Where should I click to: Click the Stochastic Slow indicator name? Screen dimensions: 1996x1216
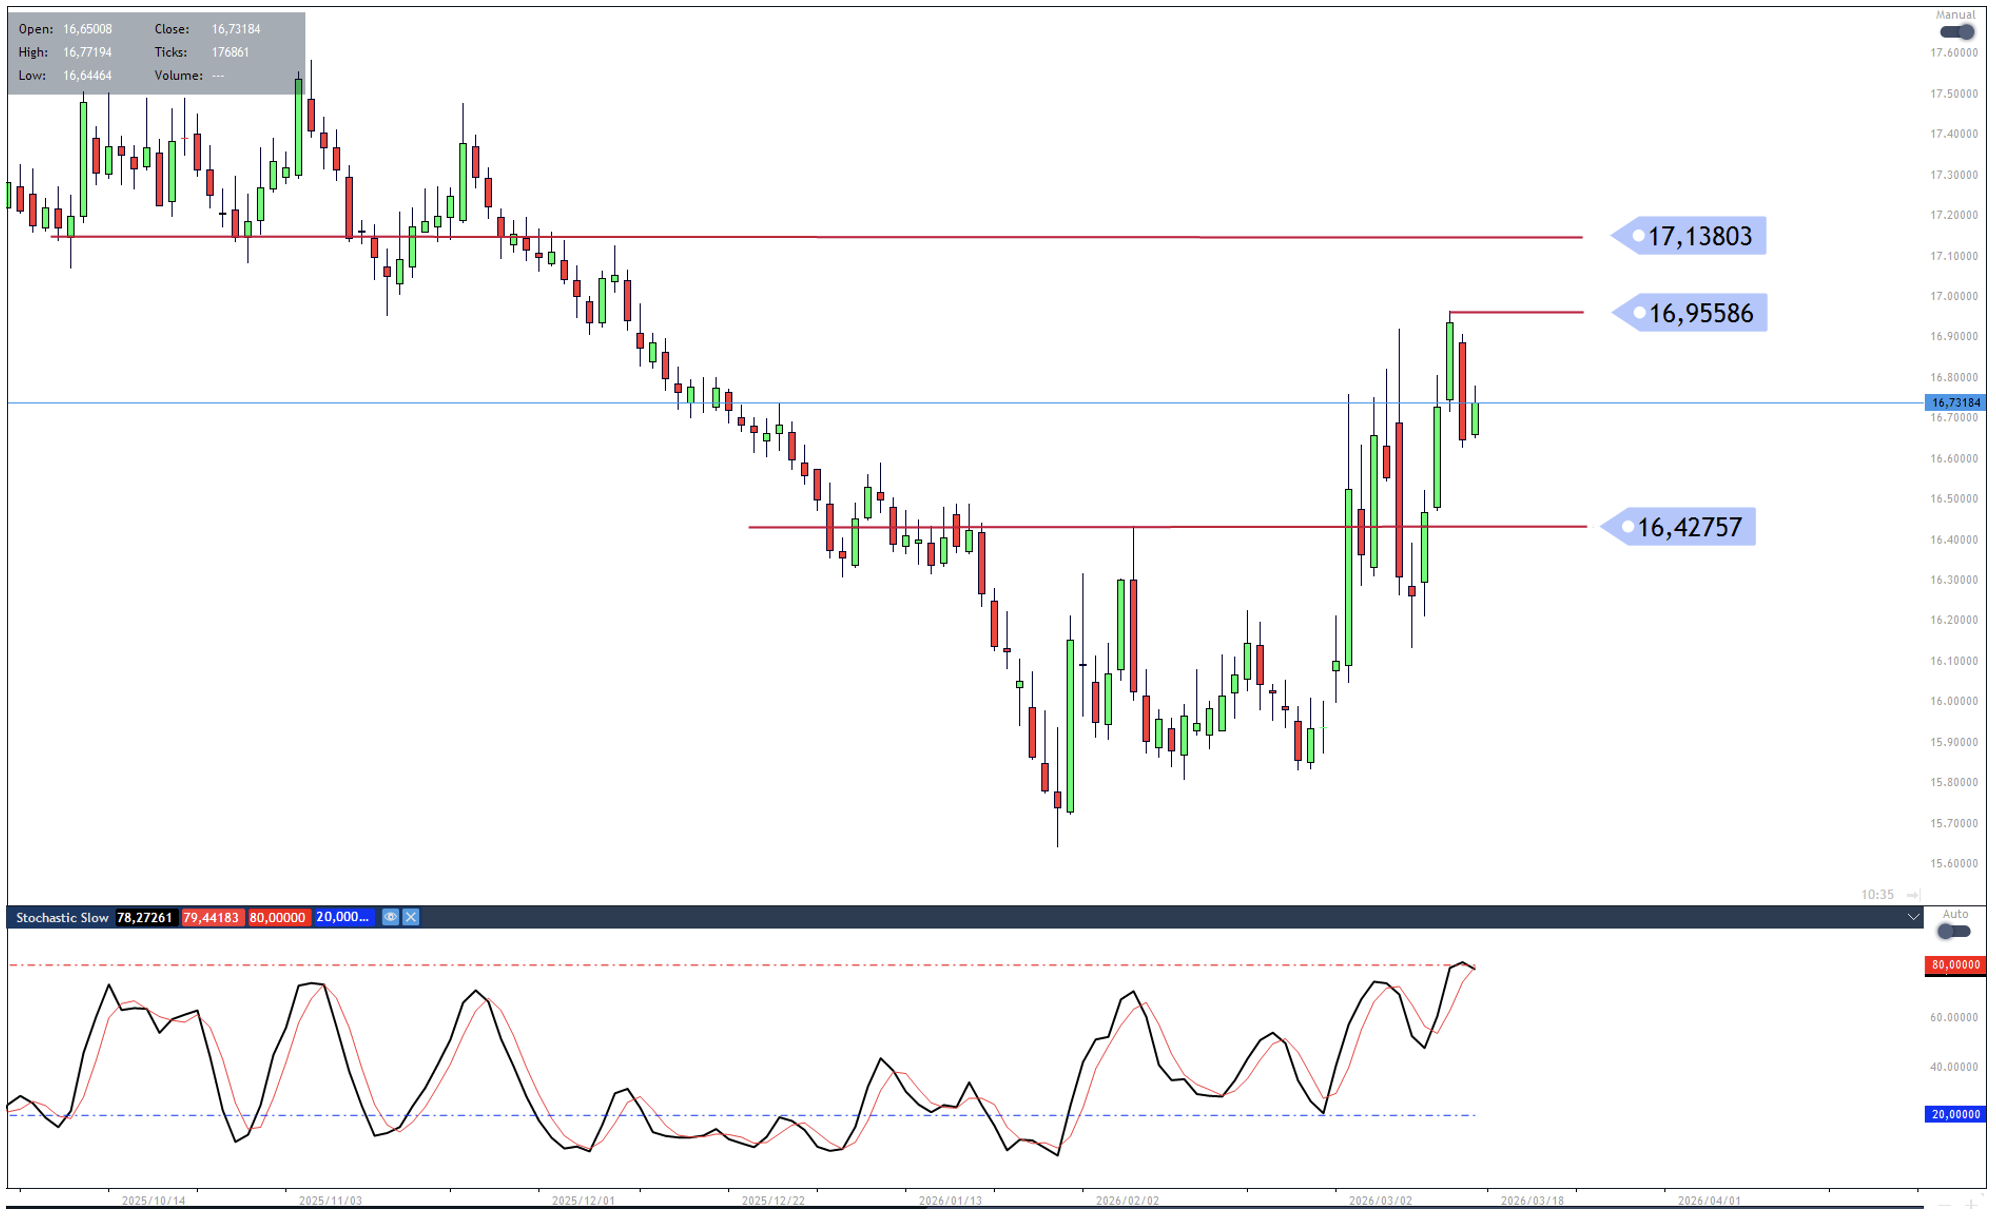click(62, 917)
